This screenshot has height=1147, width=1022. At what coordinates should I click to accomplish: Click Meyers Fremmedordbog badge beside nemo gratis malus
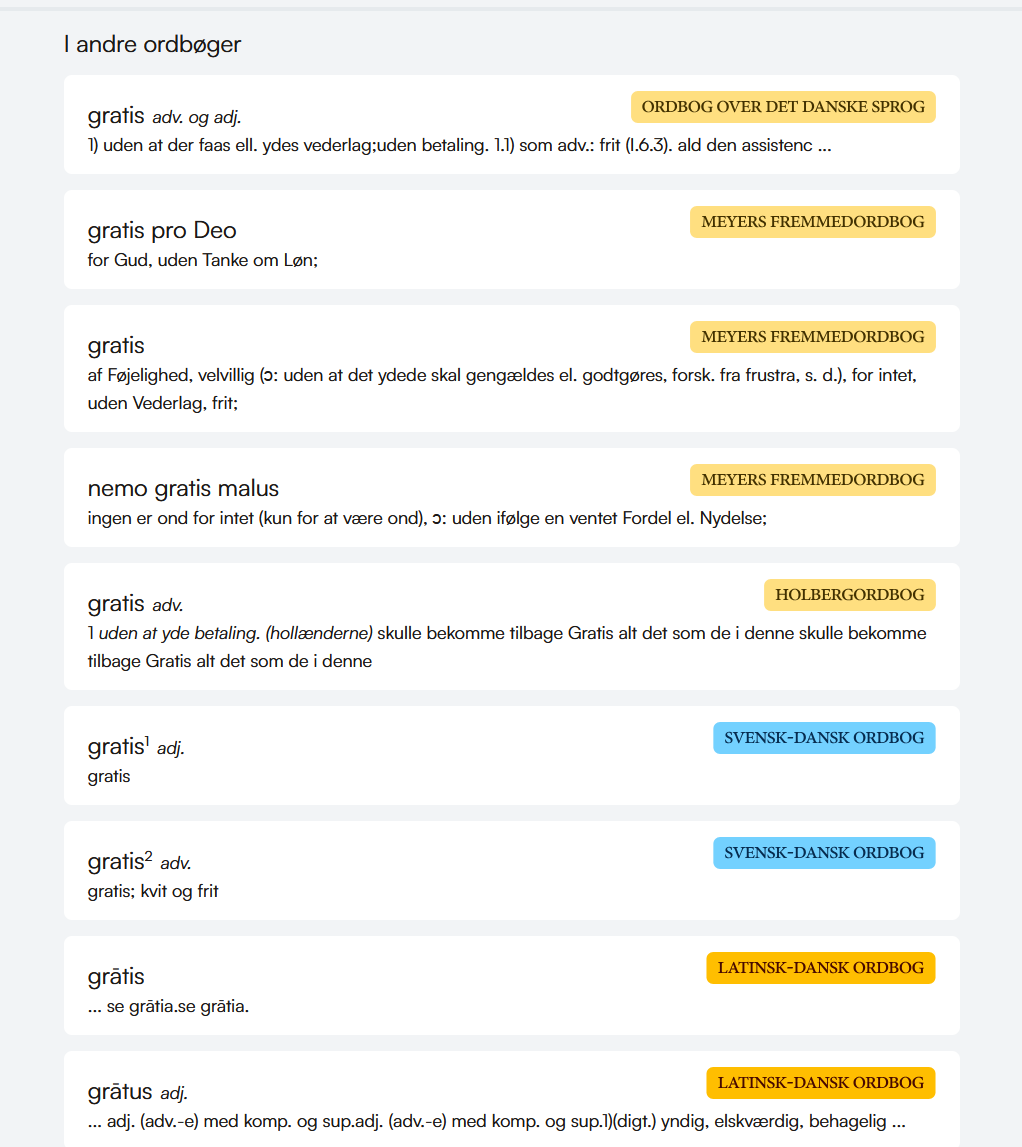(812, 480)
